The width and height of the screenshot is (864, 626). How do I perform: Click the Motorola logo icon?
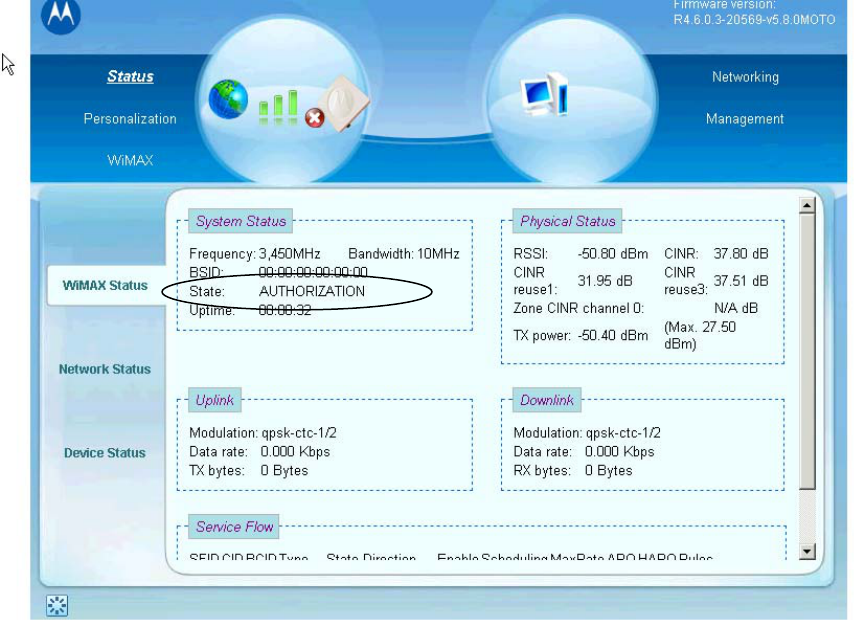pos(61,14)
